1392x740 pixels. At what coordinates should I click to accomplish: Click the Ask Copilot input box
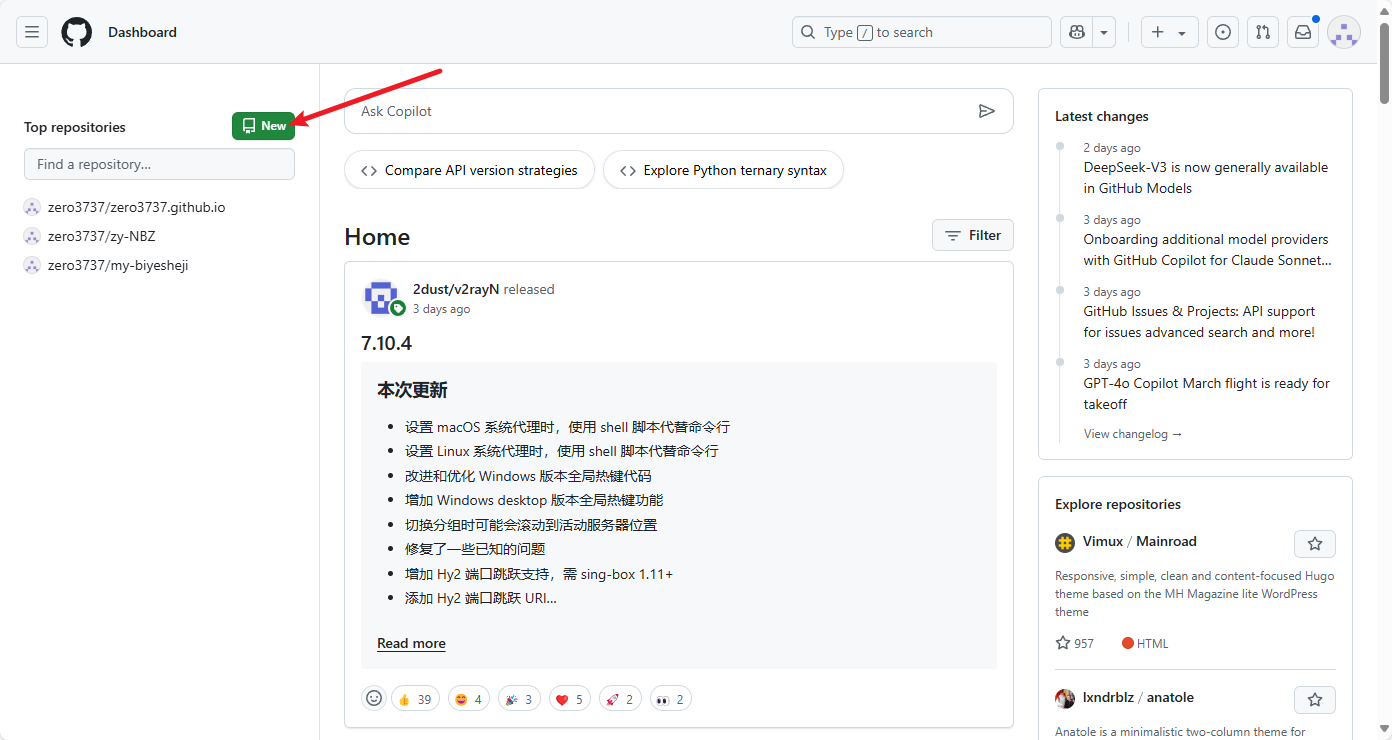click(x=660, y=111)
